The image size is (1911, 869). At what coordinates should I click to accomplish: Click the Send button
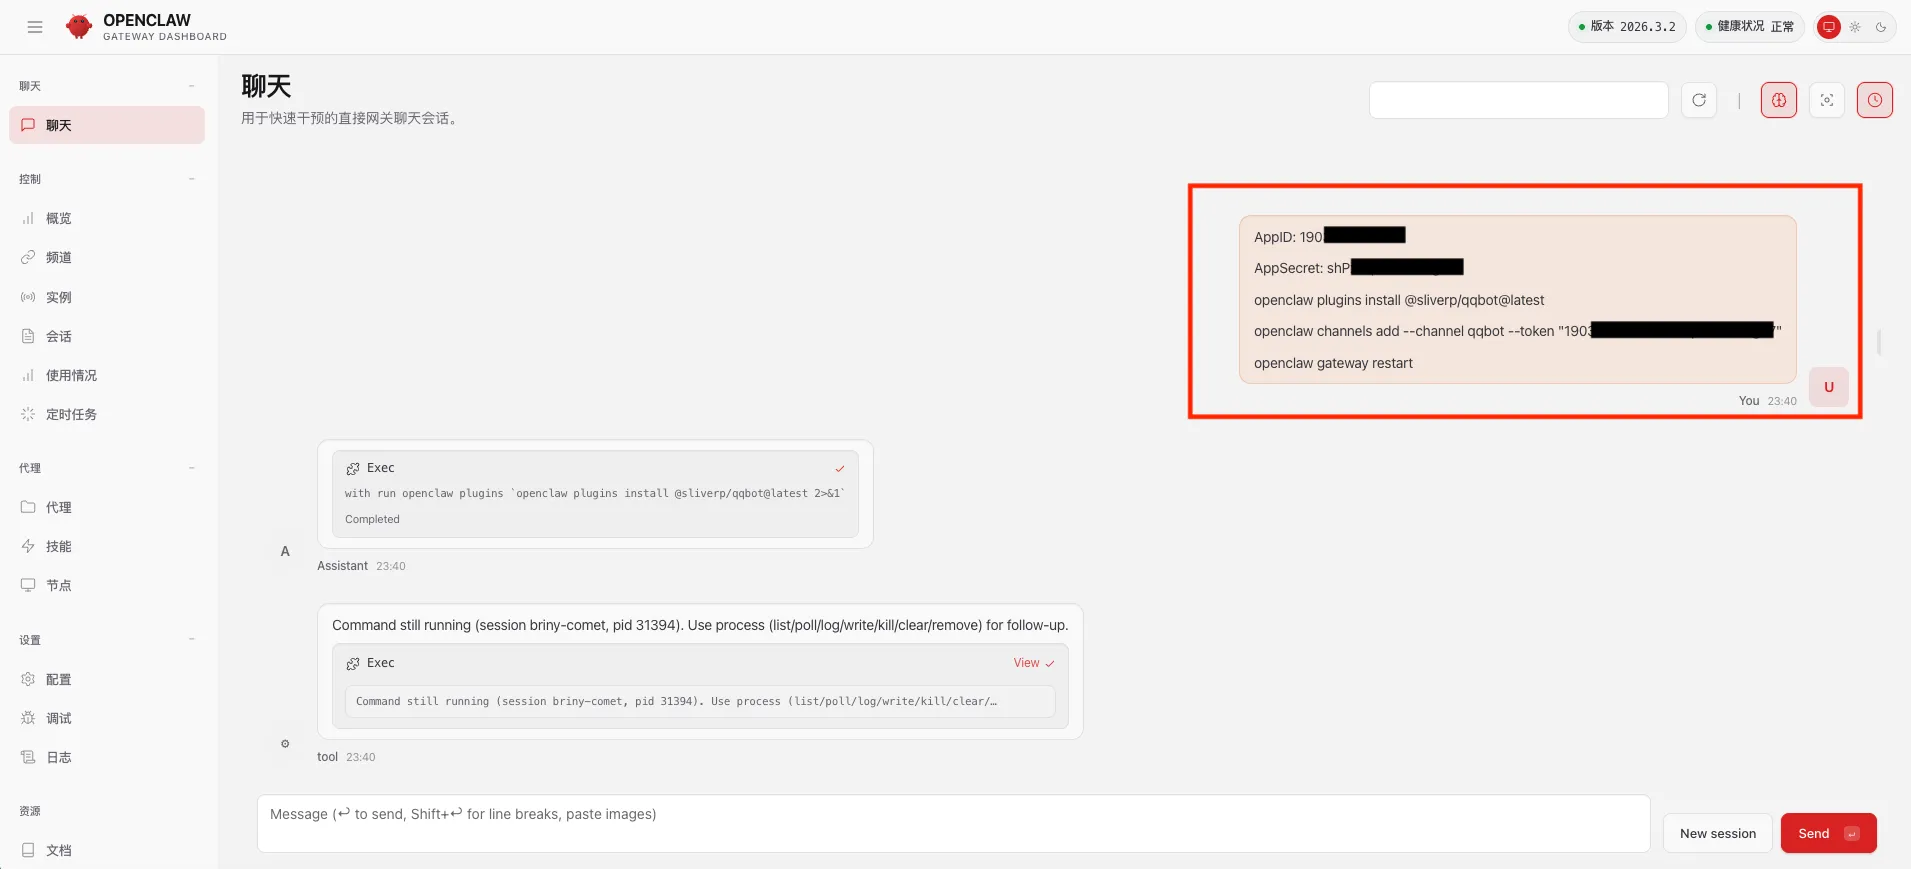pyautogui.click(x=1829, y=833)
